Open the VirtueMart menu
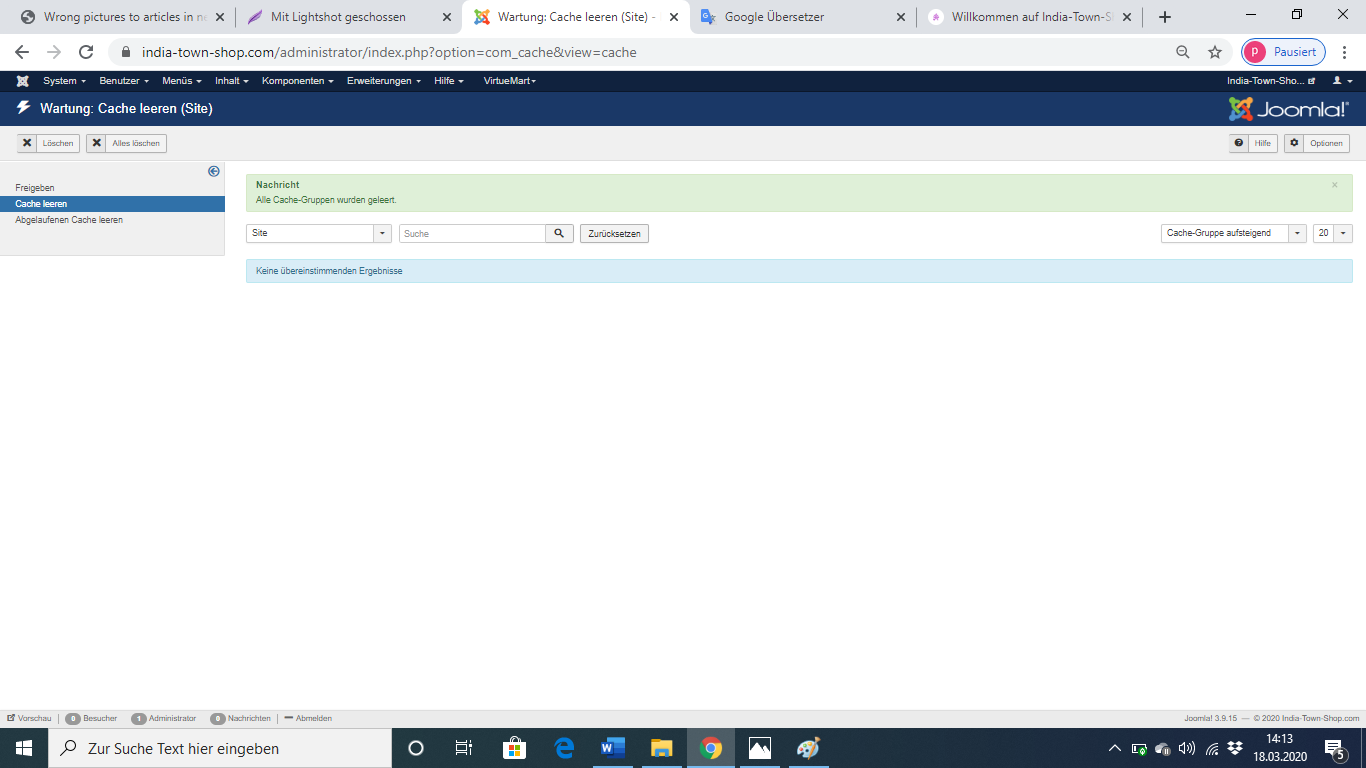 point(510,81)
